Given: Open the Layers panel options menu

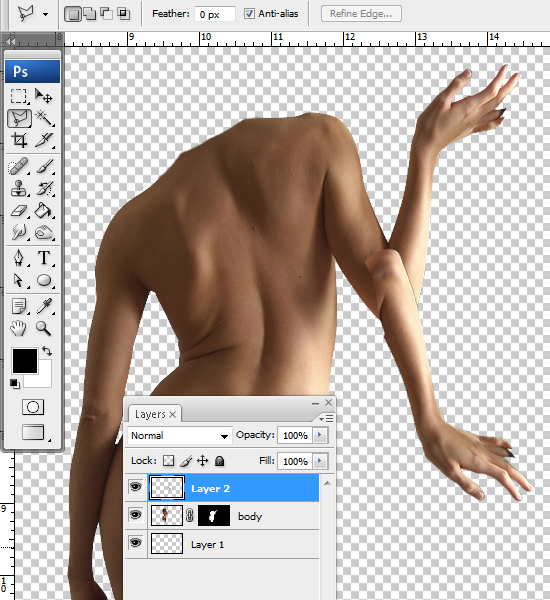Looking at the screenshot, I should click(x=326, y=419).
